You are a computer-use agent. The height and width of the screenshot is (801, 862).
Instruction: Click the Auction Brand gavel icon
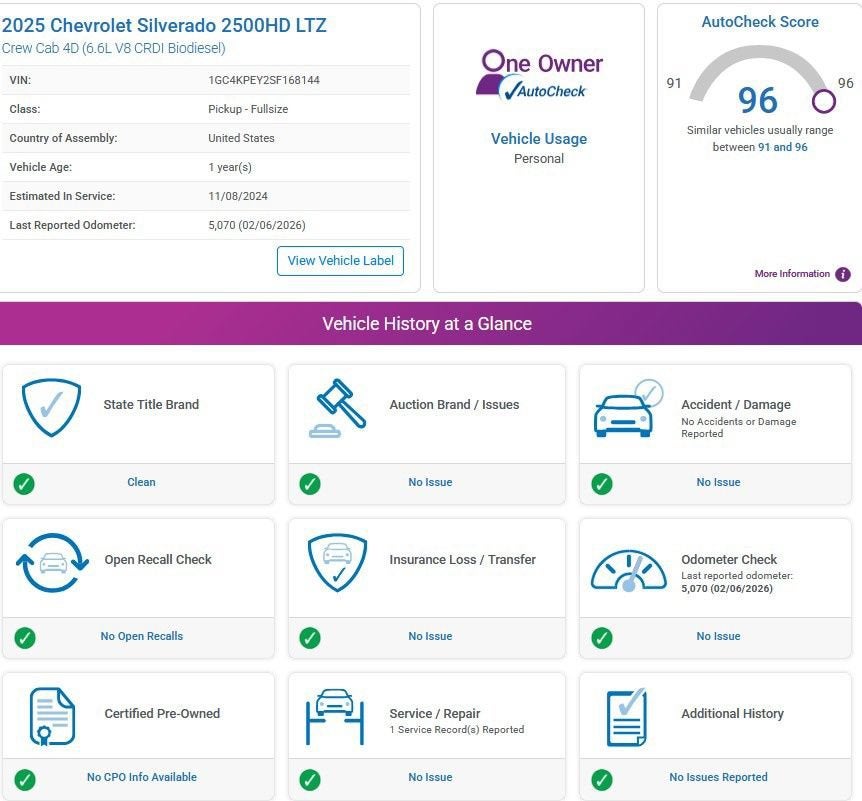(x=338, y=408)
